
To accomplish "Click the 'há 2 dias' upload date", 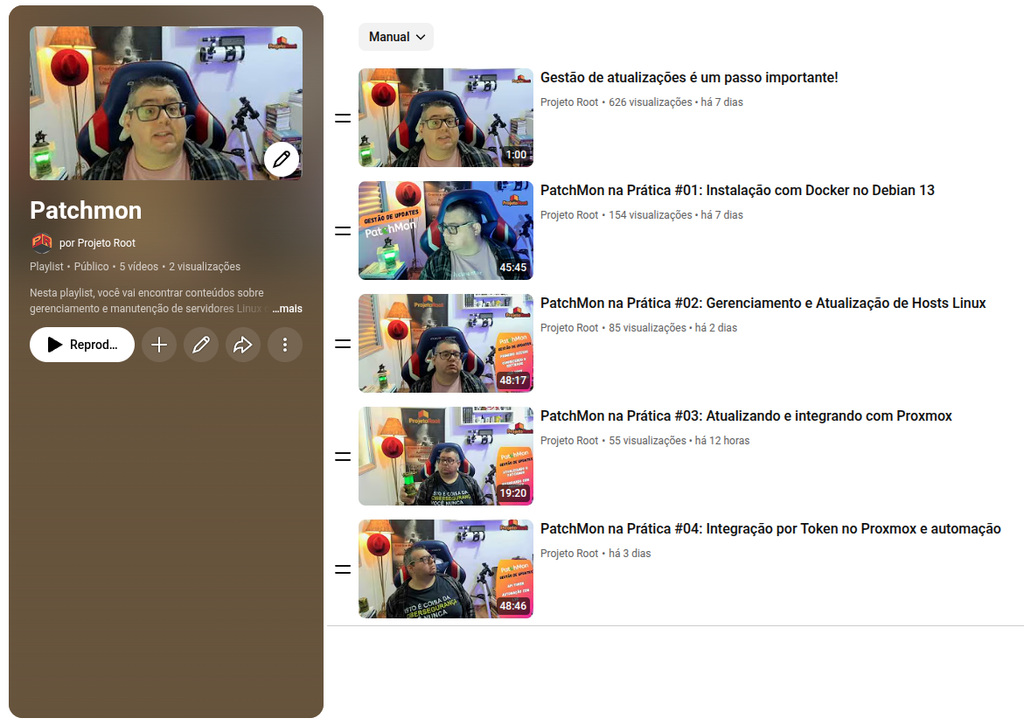I will 716,328.
